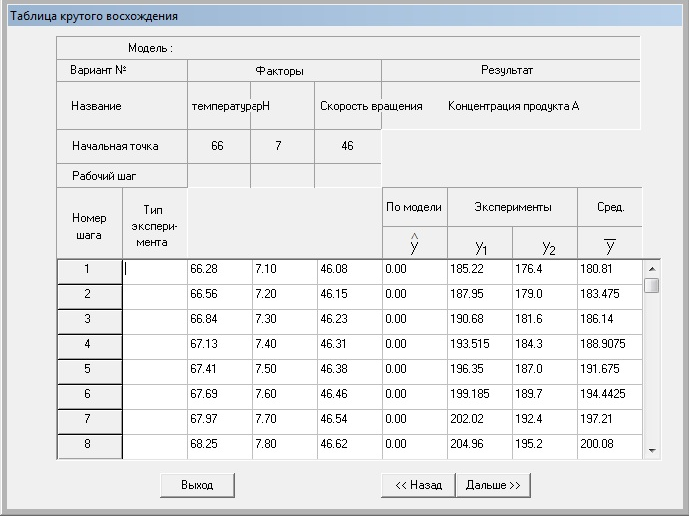Select row header number 5
This screenshot has height=516, width=689.
tap(90, 372)
